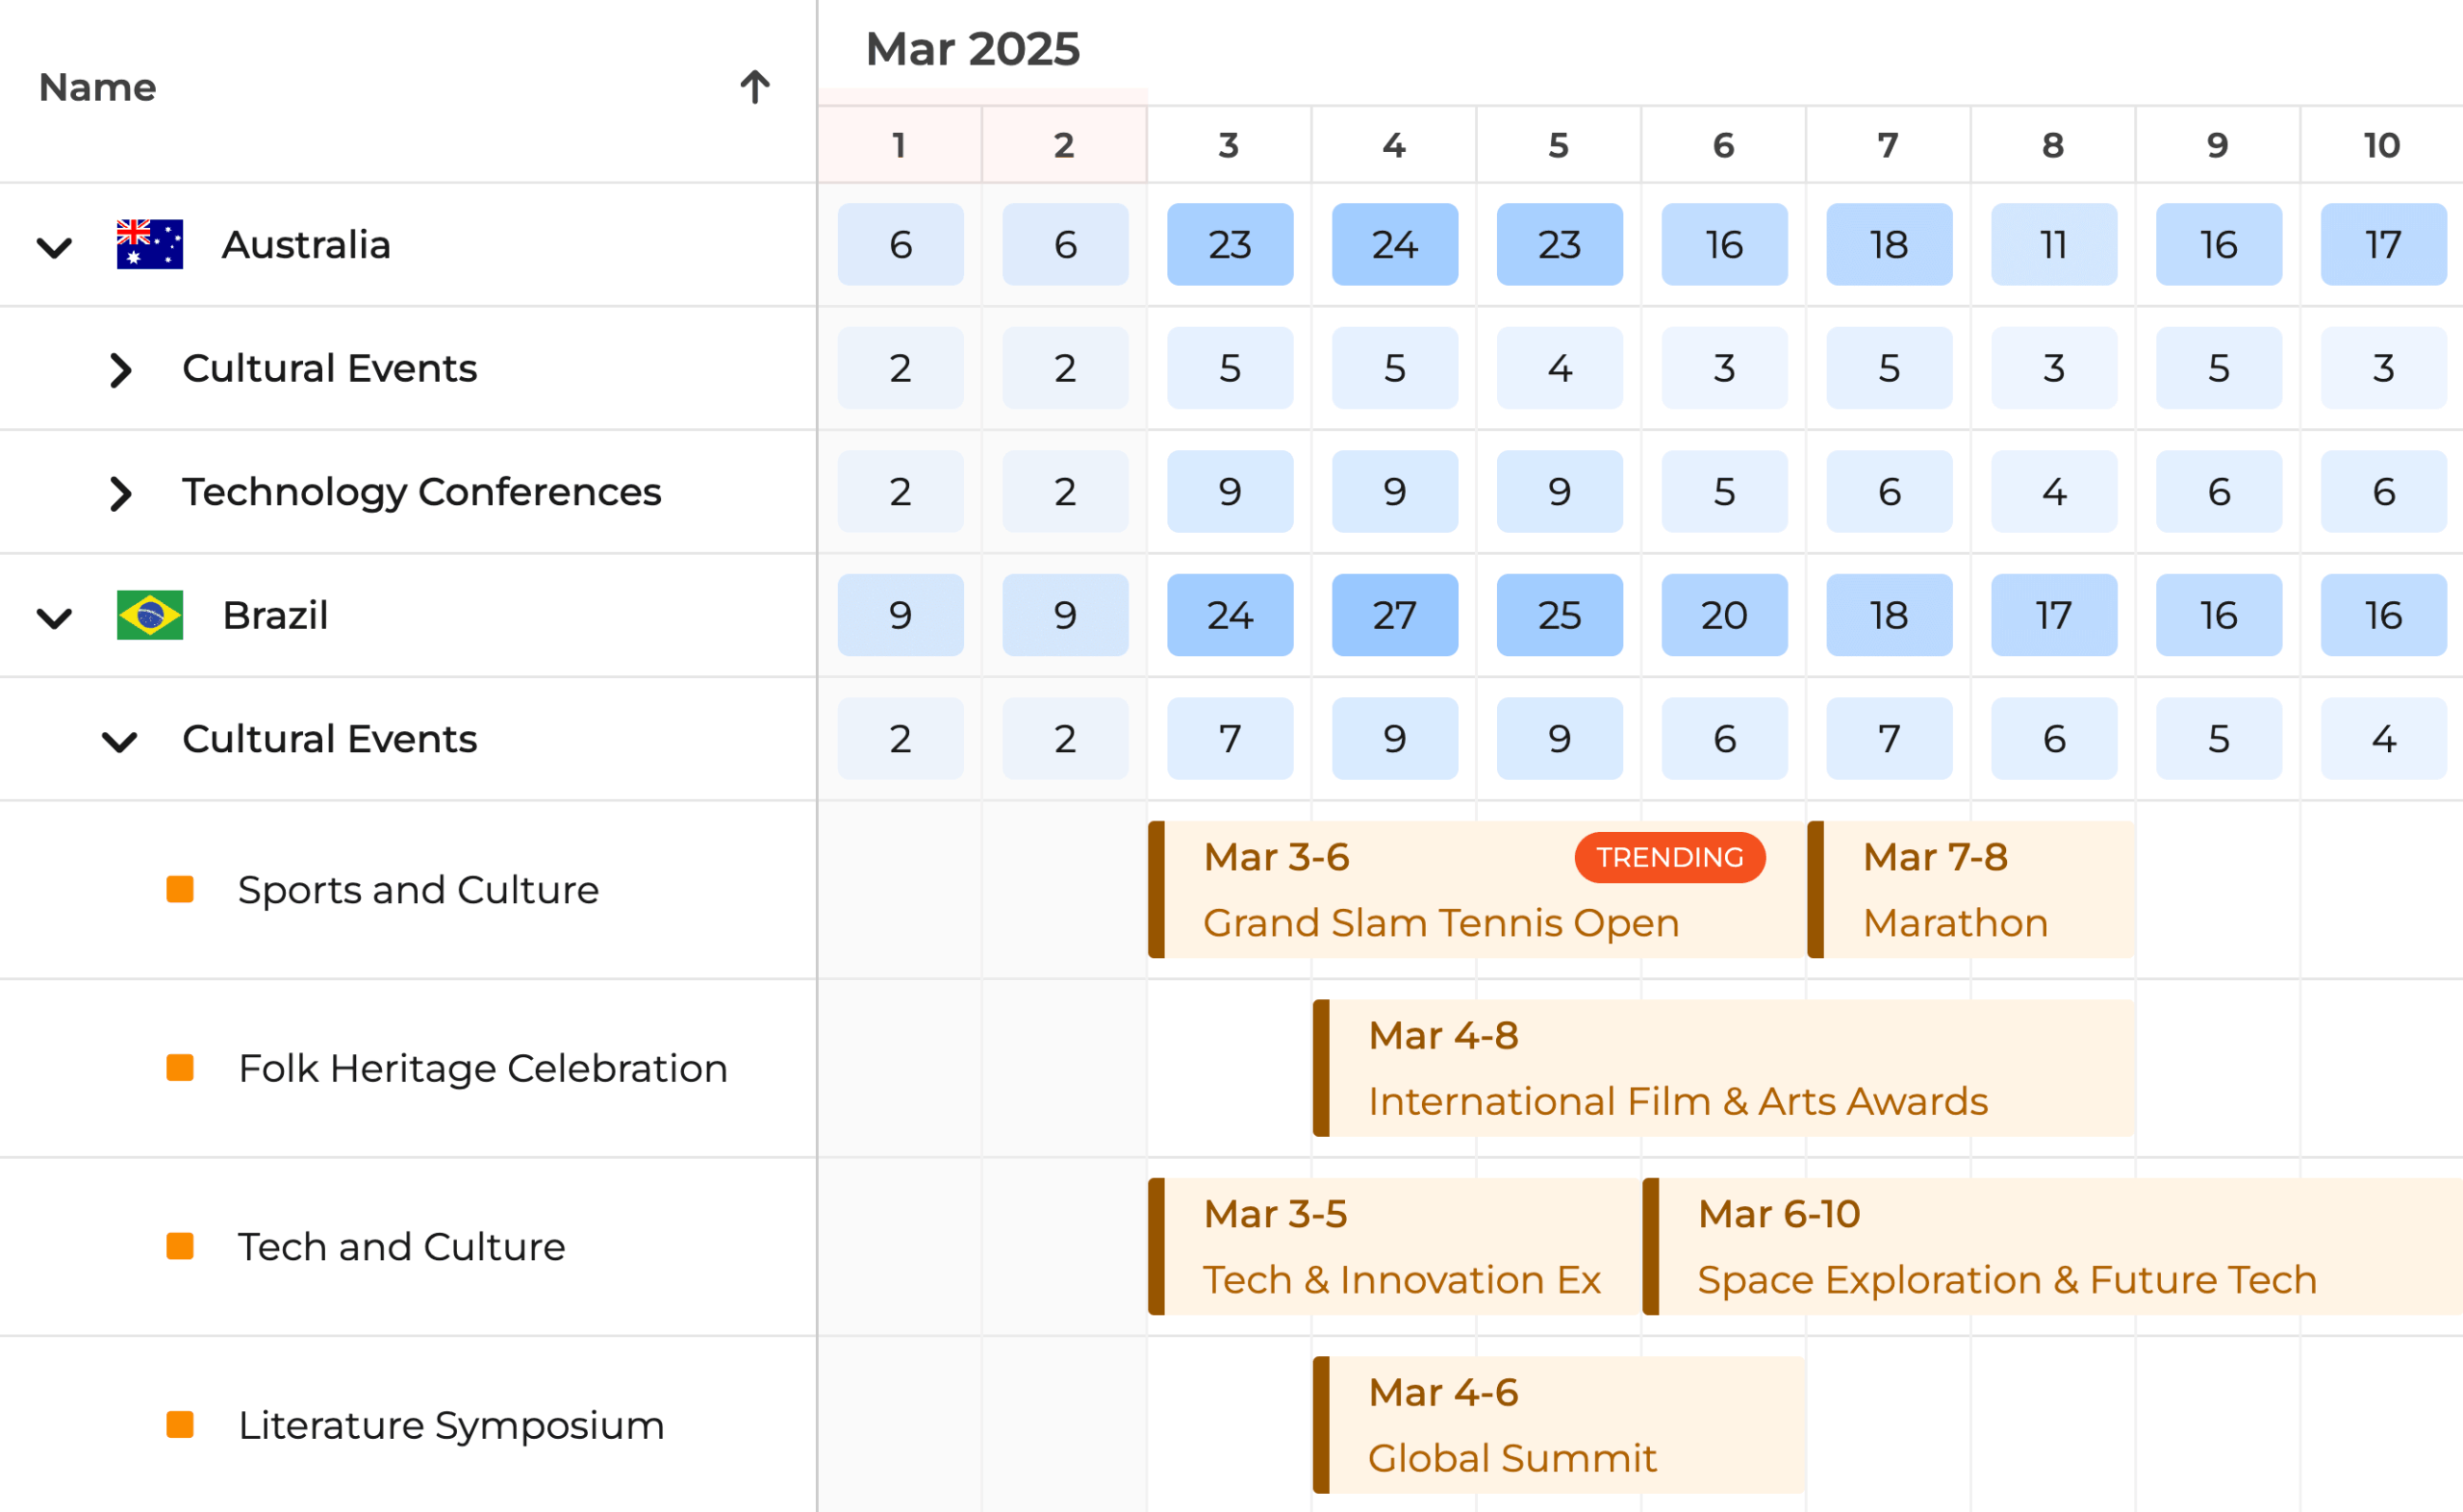Click the sort ascending arrow in Name header

[755, 88]
